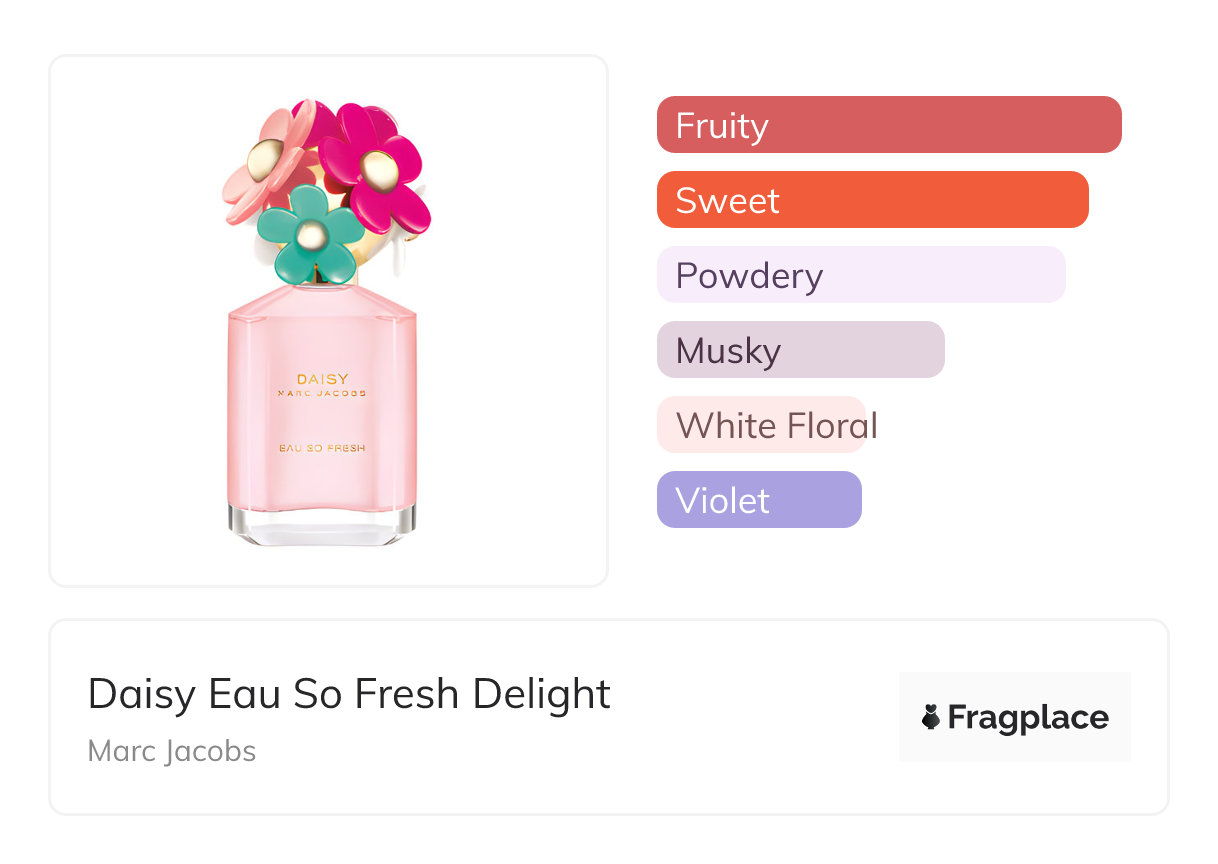Screen dimensions: 1218x864
Task: Open the Marc Jacobs brand link
Action: coord(172,751)
